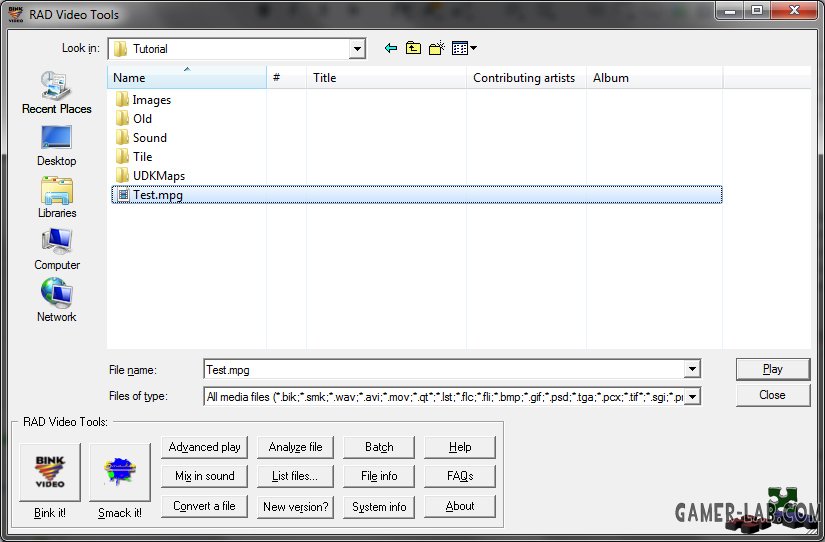Go back using the green arrow icon
Viewport: 825px width, 542px height.
pos(390,48)
